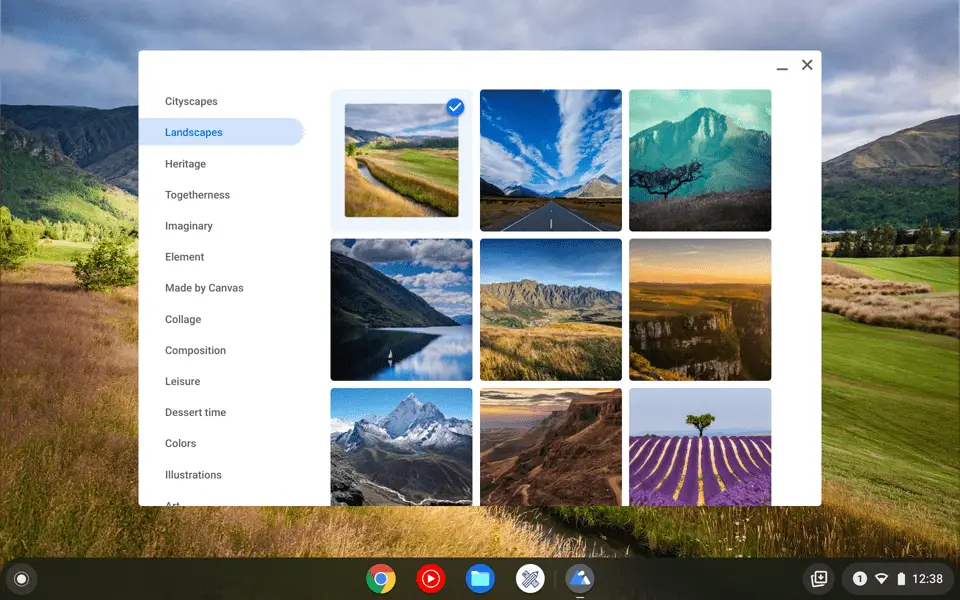Screen dimensions: 960x600
Task: Click the active Wallpaper app shelf icon
Action: (580, 578)
